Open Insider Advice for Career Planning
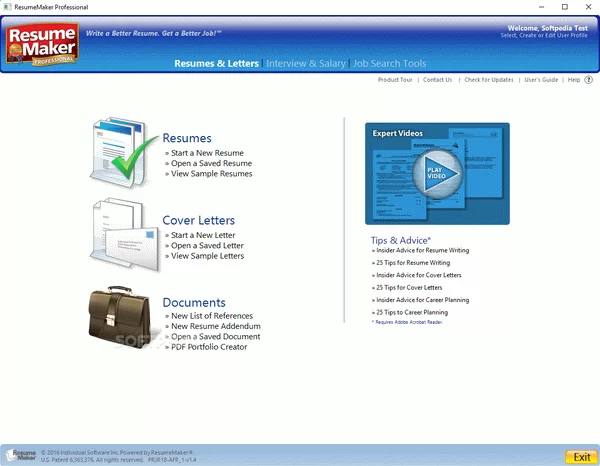 coord(421,300)
